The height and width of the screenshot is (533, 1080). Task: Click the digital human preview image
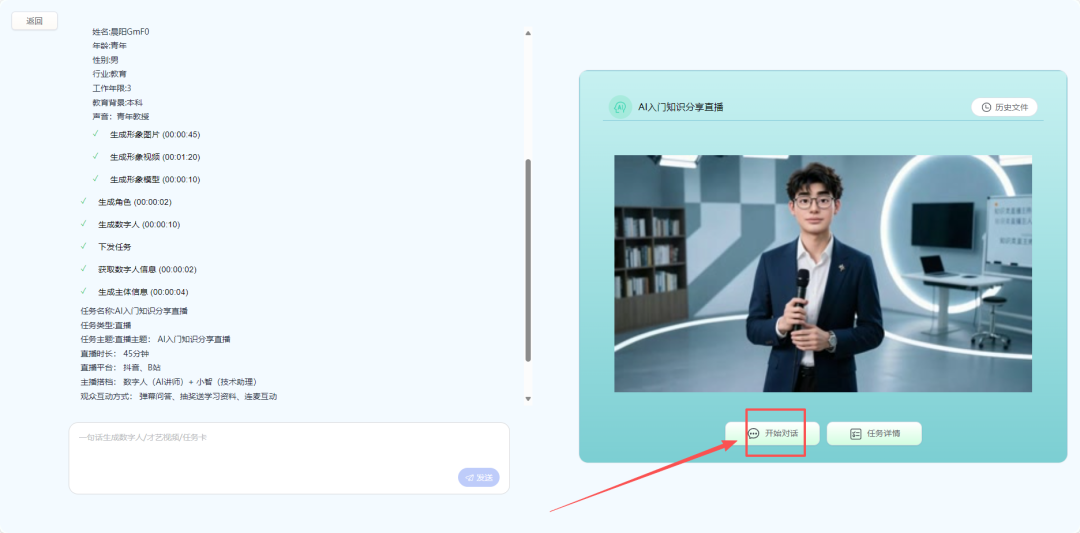click(x=822, y=273)
